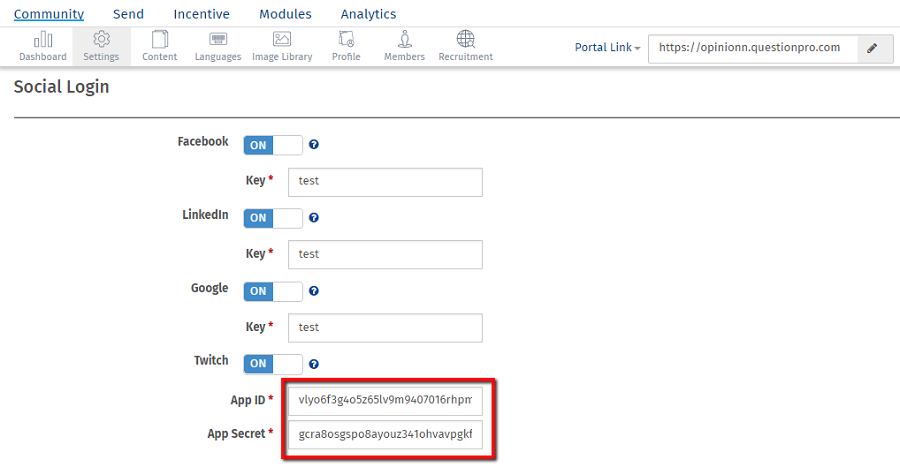Toggle the LinkedIn ON switch
This screenshot has height=467, width=900.
pos(273,218)
